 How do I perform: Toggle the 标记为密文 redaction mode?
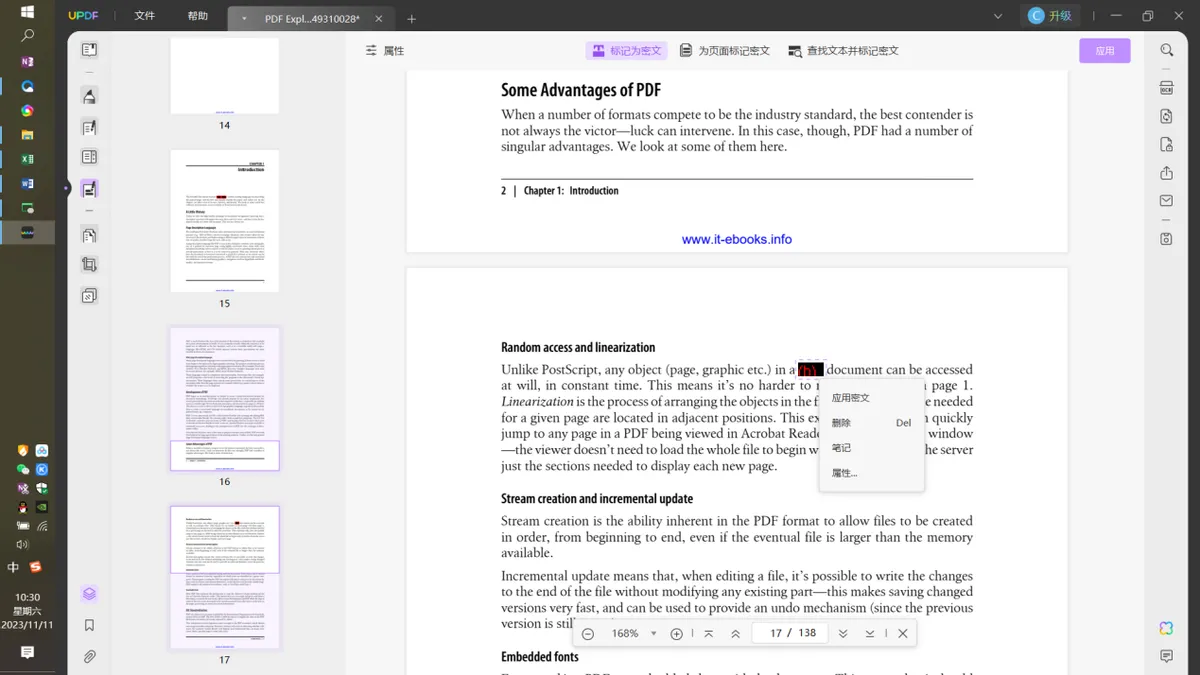pos(625,50)
